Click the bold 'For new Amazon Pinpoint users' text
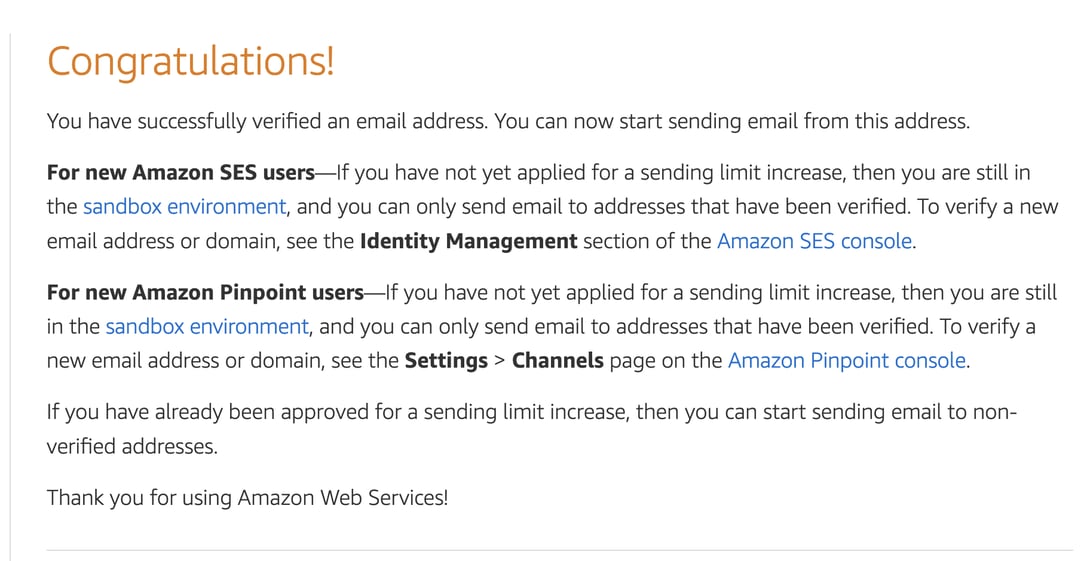This screenshot has width=1084, height=561. [x=205, y=293]
